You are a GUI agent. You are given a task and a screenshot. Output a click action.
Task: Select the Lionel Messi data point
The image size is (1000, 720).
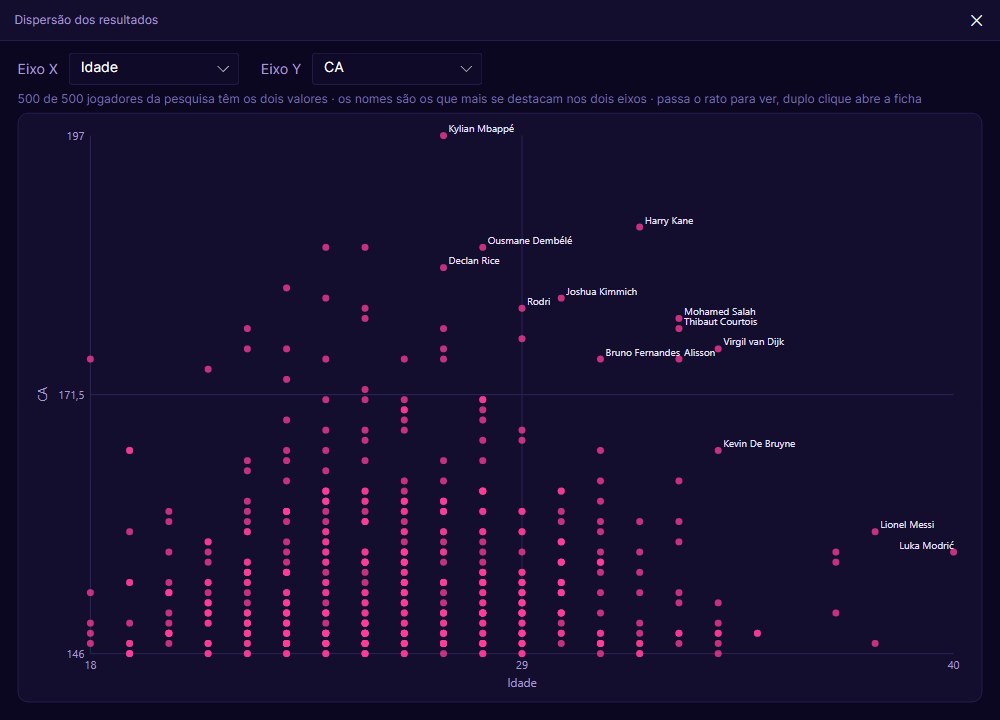(x=875, y=532)
